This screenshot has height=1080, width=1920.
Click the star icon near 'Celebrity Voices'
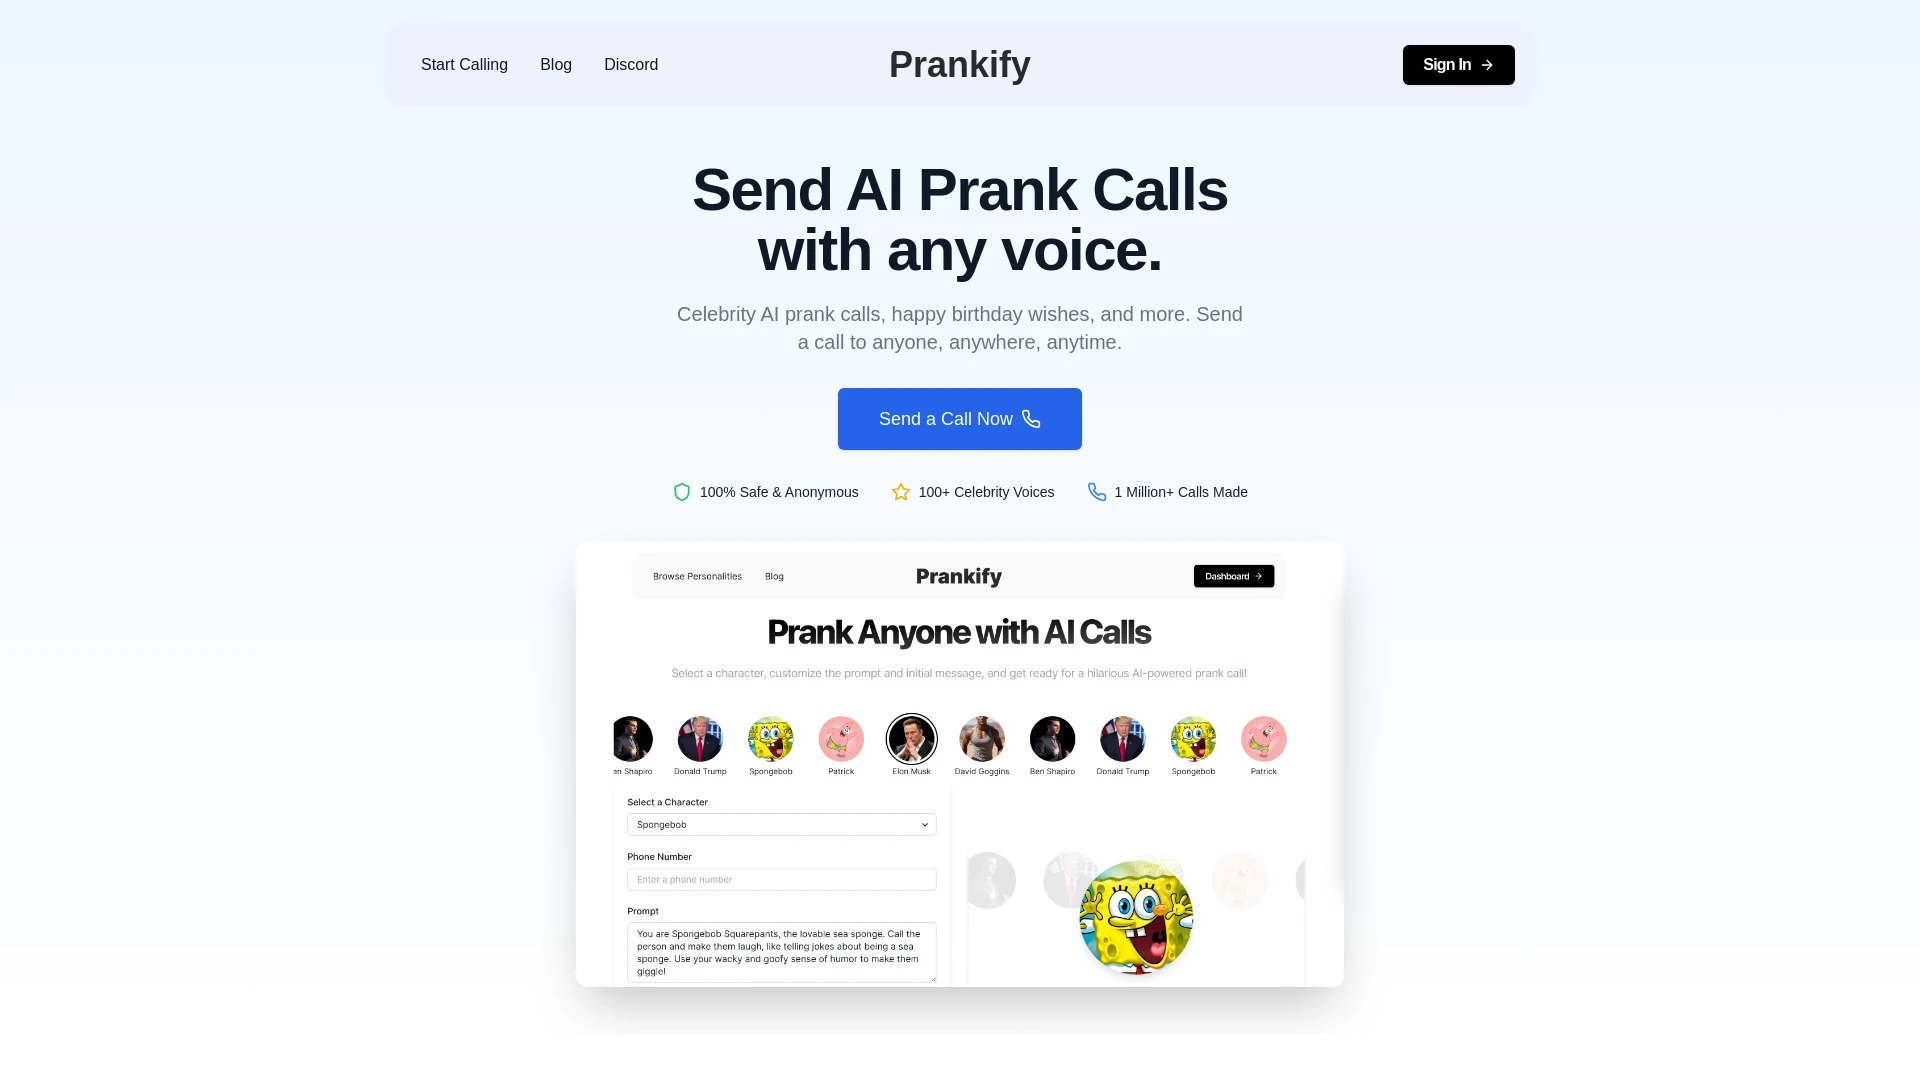point(901,491)
